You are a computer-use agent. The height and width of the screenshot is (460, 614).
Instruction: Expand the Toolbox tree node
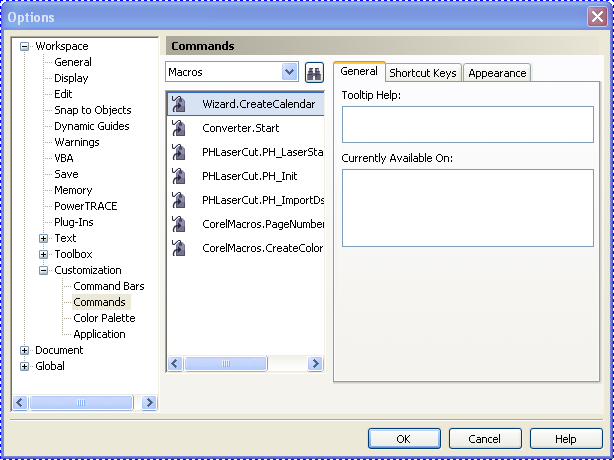[43, 254]
